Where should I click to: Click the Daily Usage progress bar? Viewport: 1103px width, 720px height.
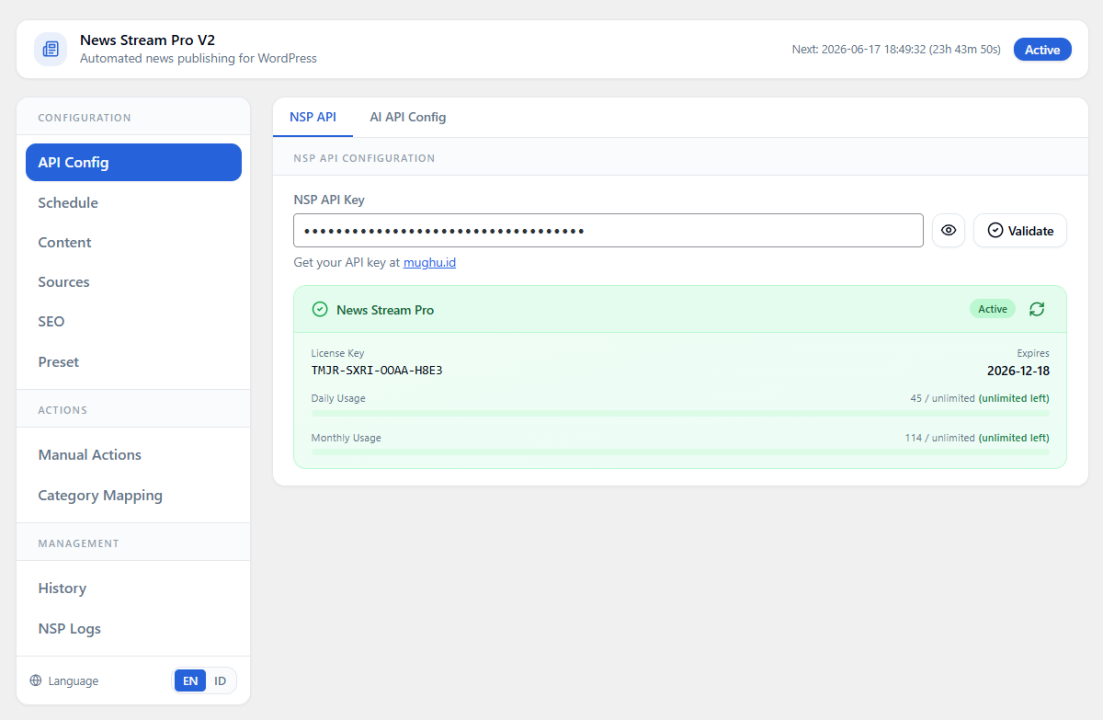pyautogui.click(x=680, y=413)
